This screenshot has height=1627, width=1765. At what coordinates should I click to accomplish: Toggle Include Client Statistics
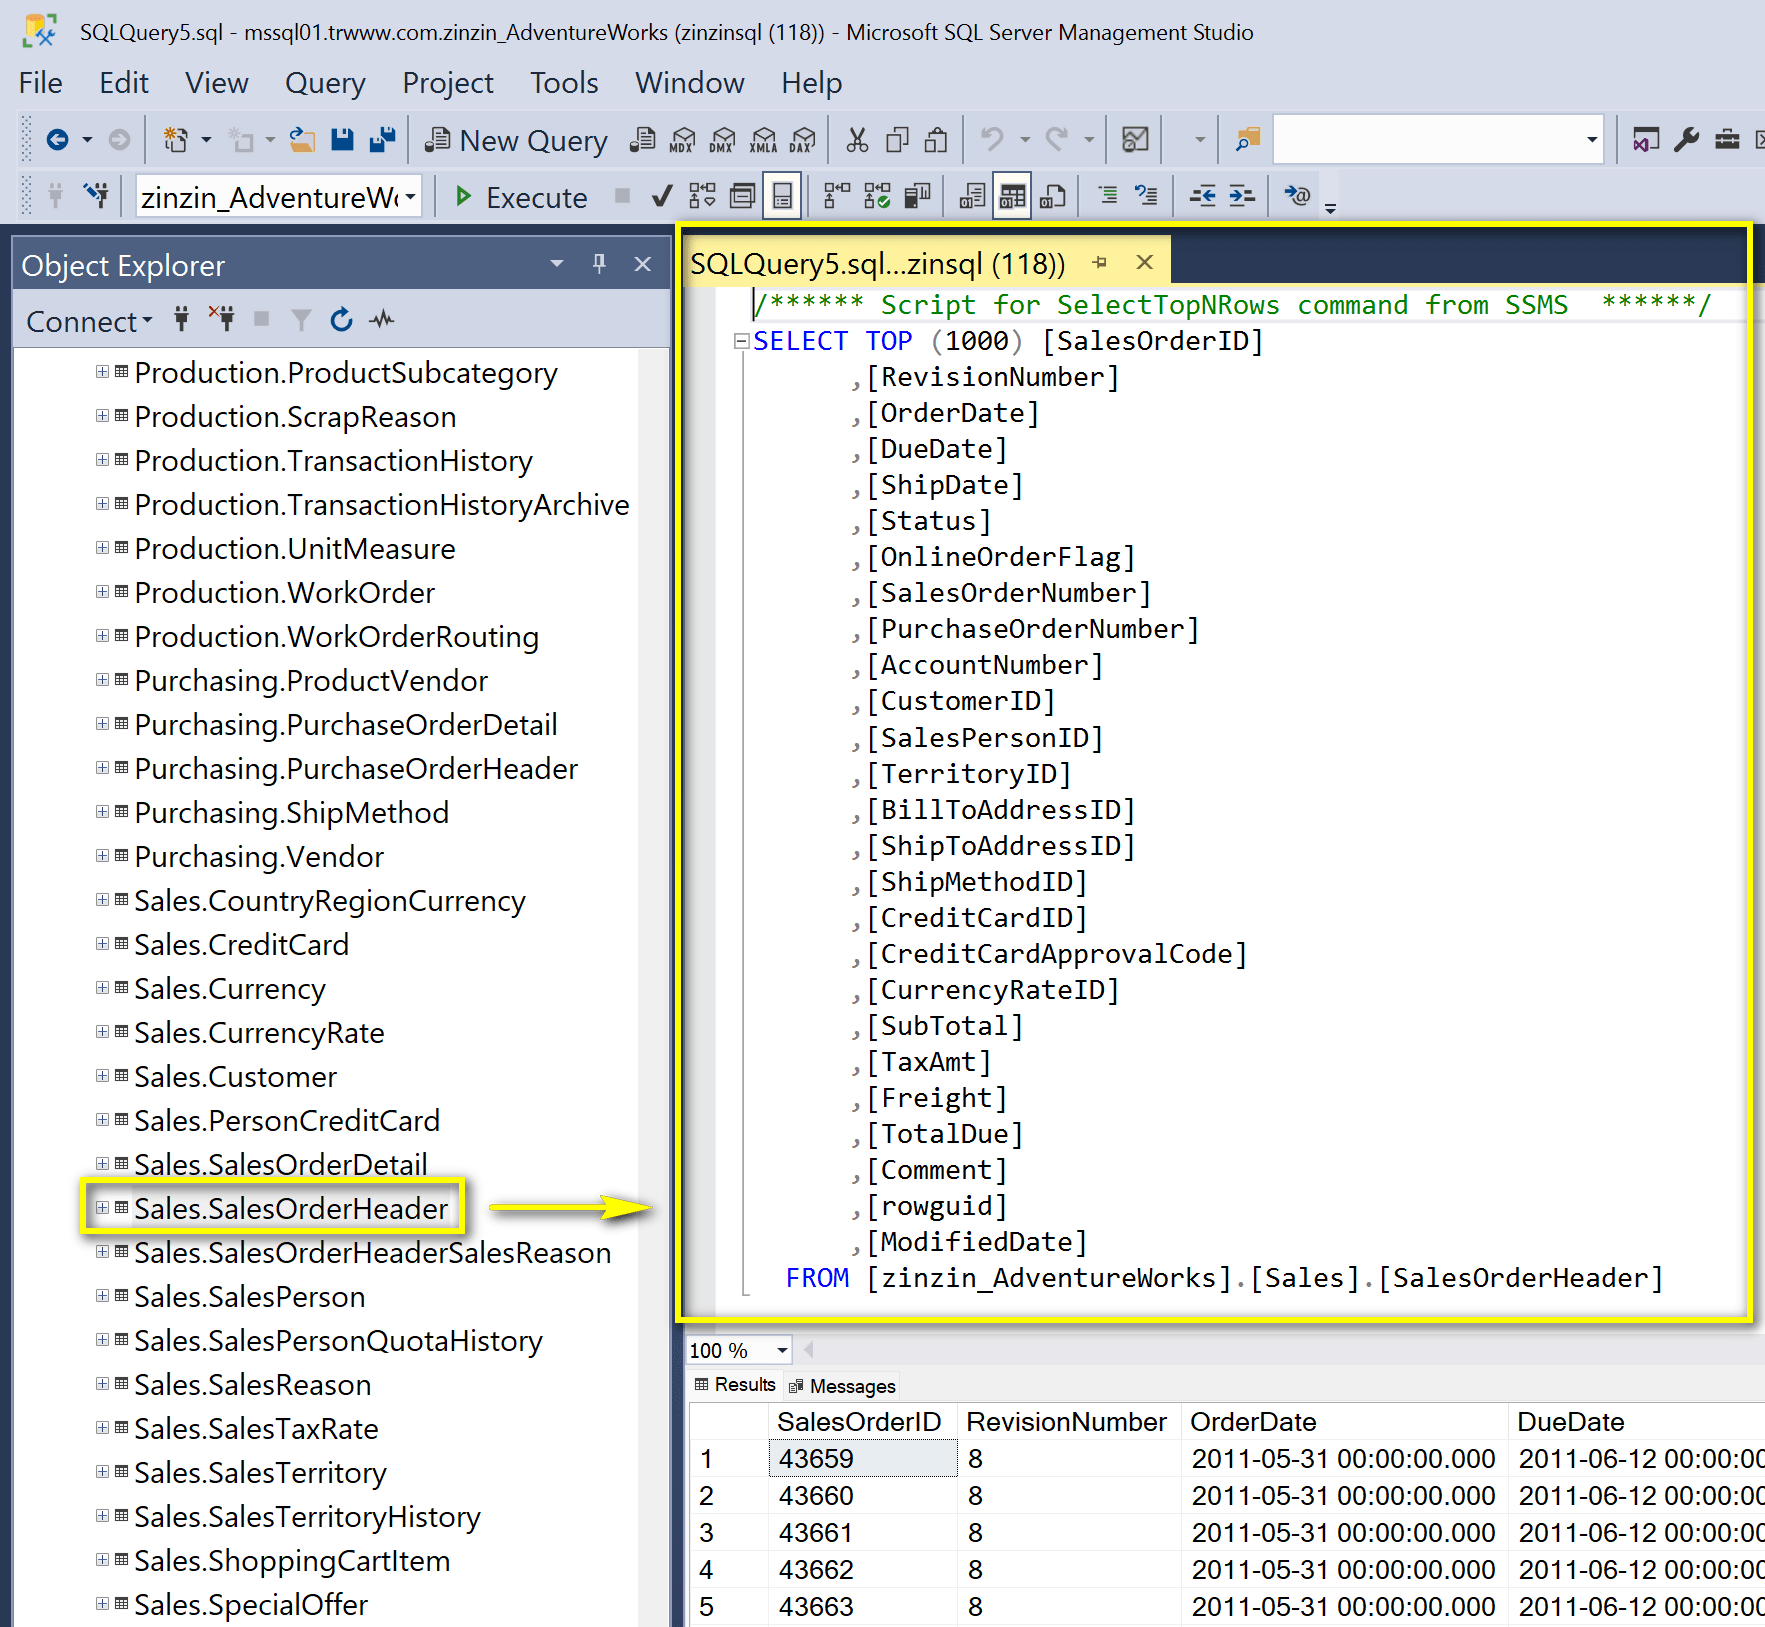coord(917,196)
